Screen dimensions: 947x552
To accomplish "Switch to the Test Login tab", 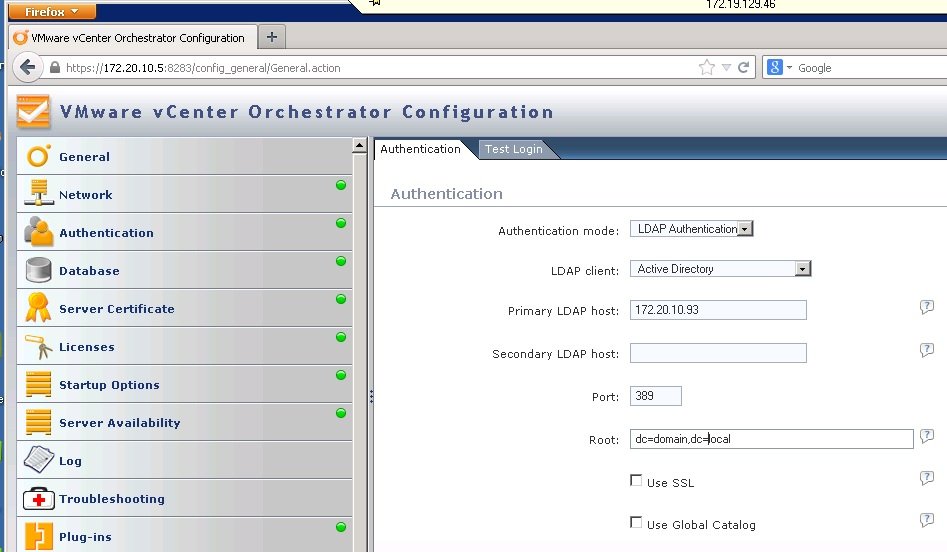I will [x=513, y=149].
